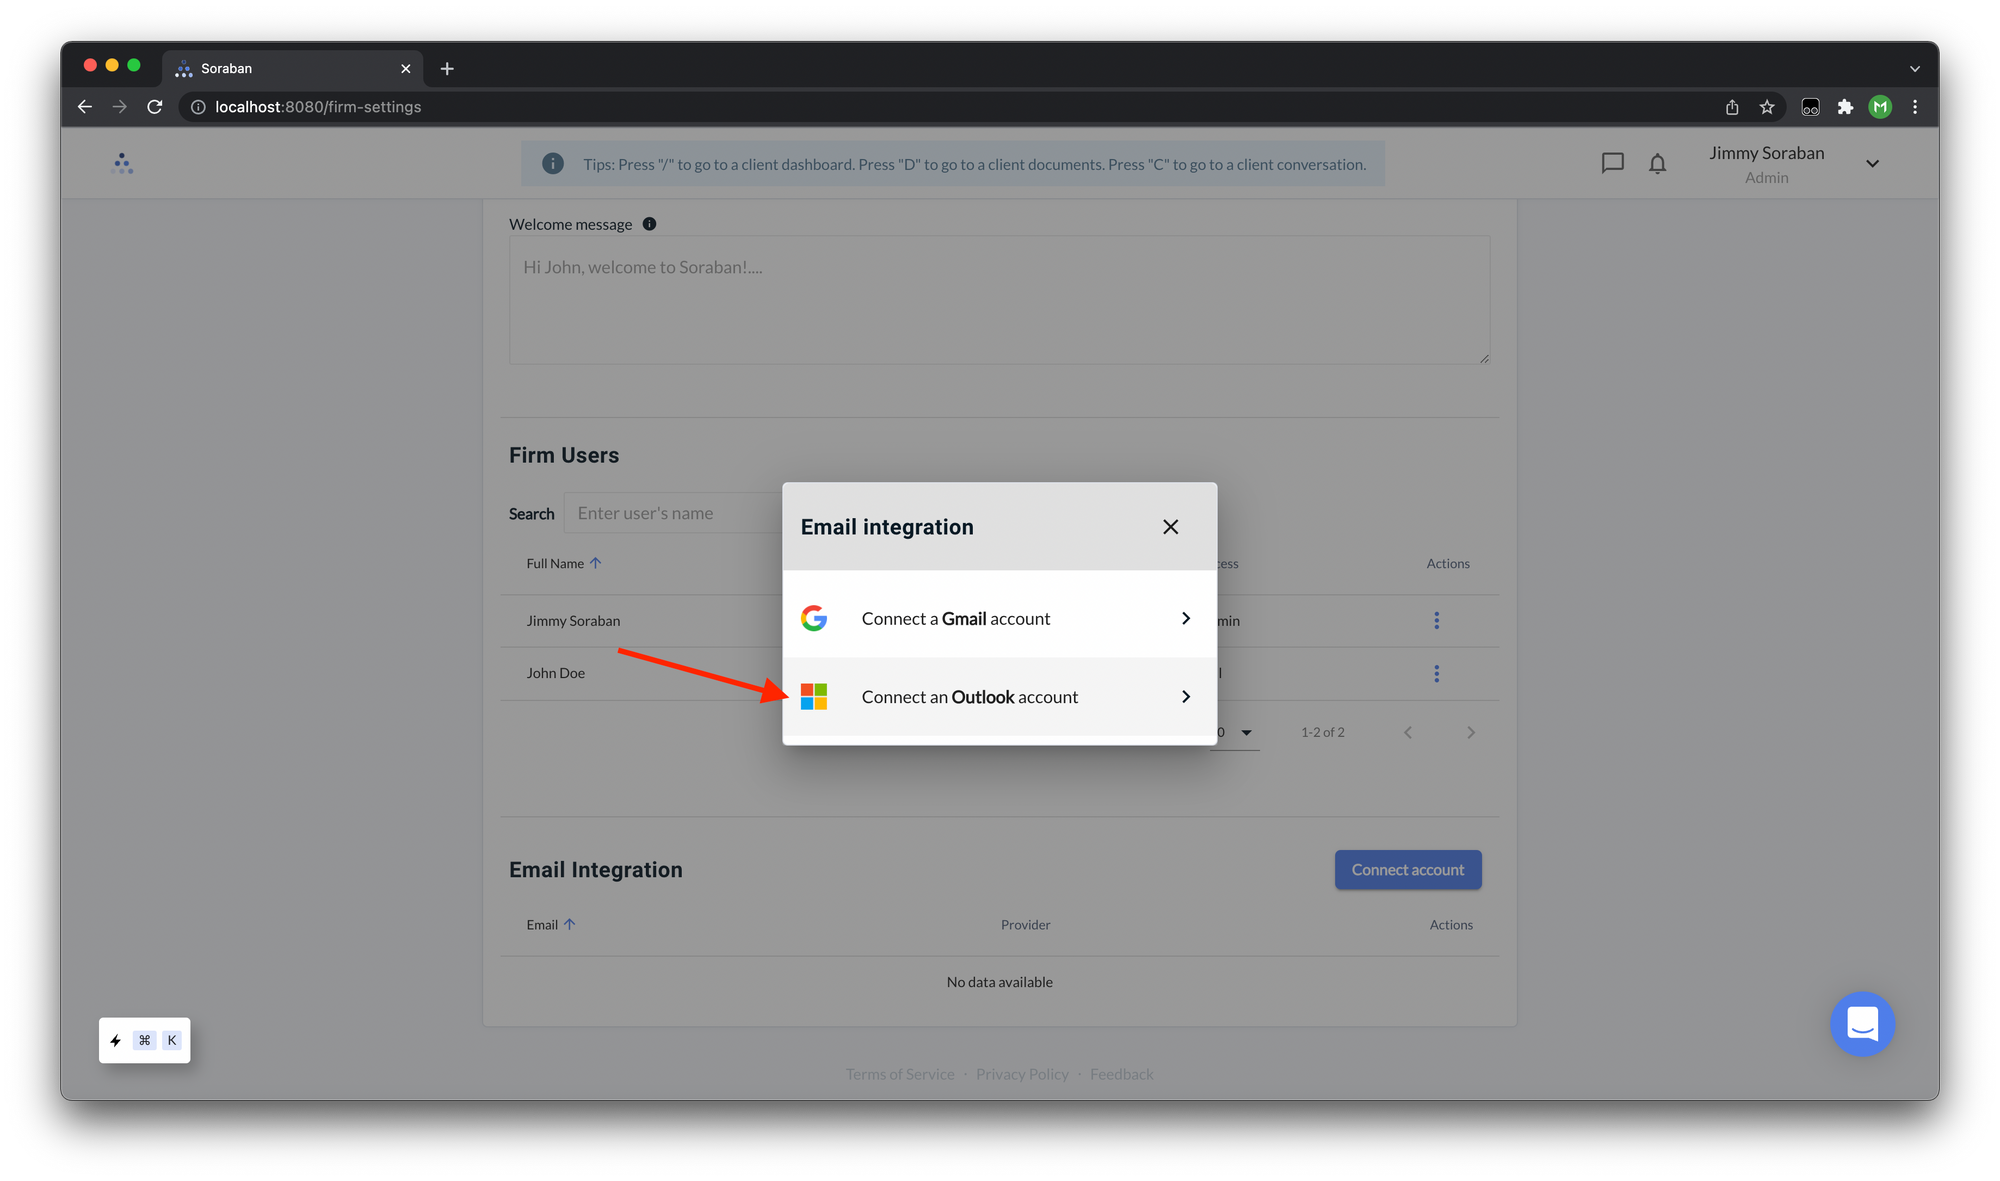Click the Jimmy Soraban name cell

(x=573, y=621)
